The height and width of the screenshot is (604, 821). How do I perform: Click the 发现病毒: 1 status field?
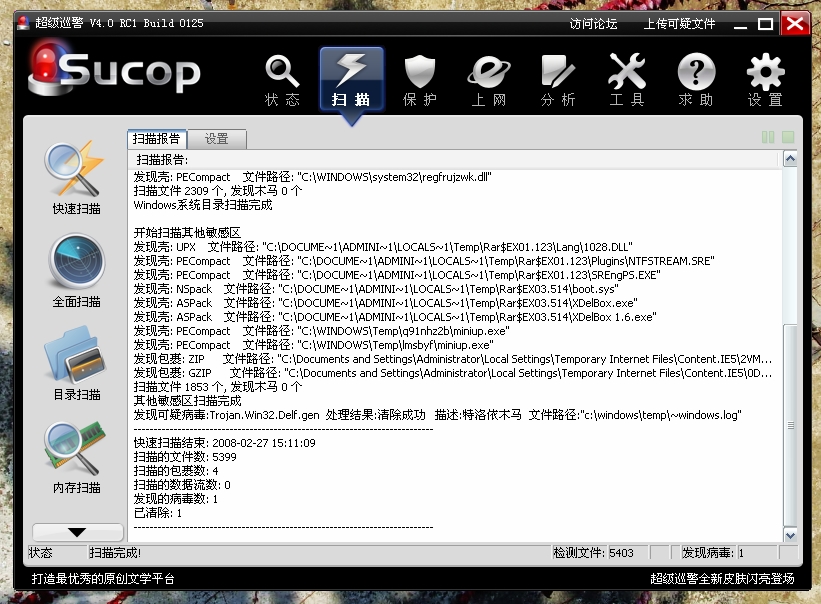click(x=729, y=553)
